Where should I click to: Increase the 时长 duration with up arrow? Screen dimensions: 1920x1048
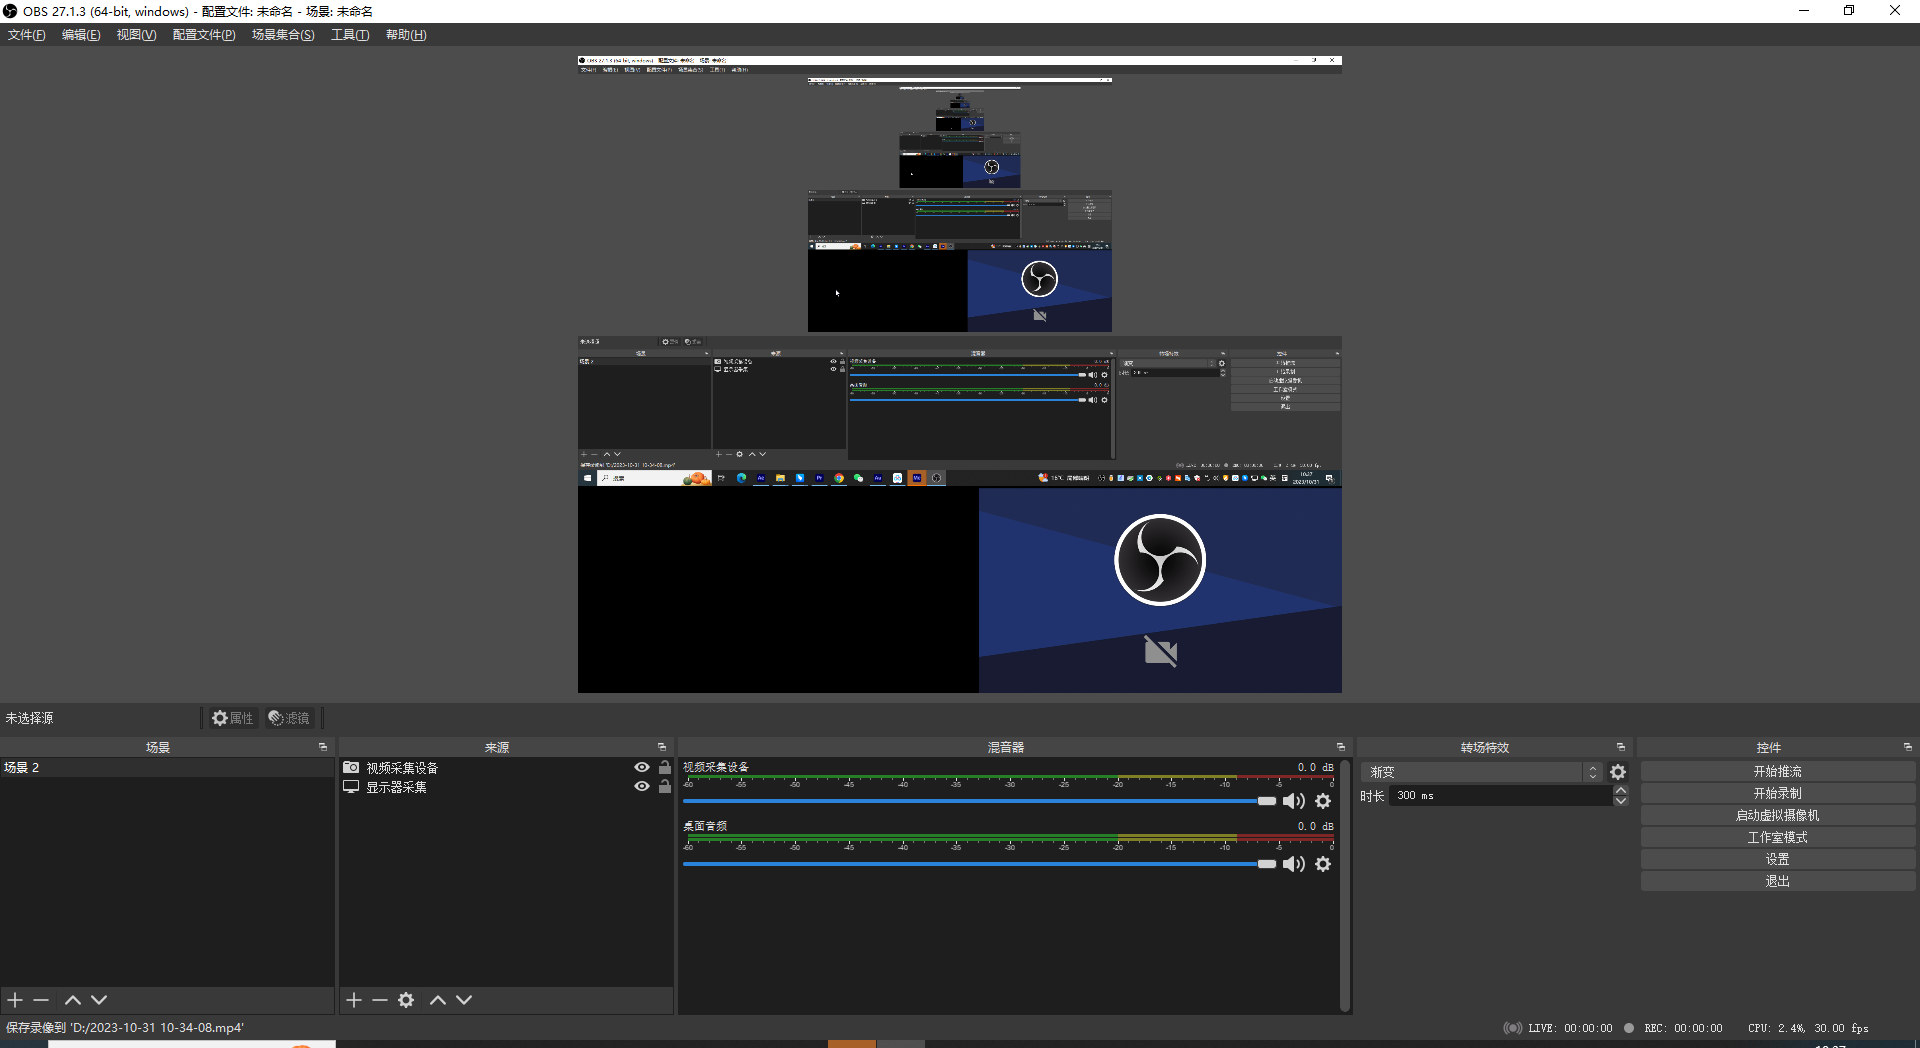click(1621, 790)
